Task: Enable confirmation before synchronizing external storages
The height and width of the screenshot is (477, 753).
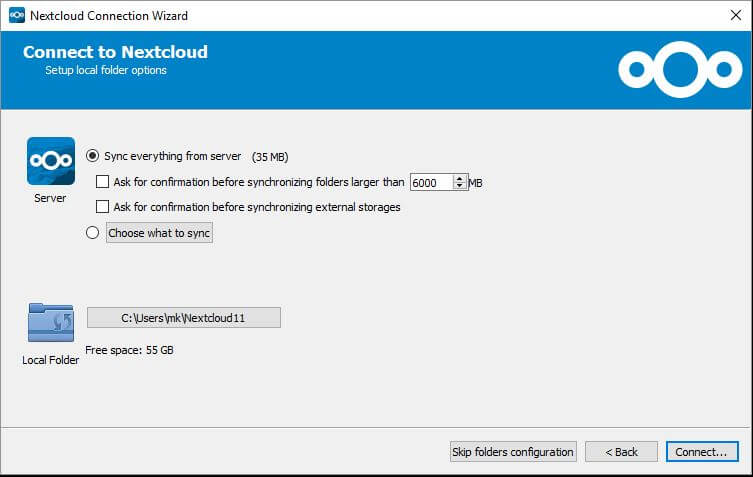Action: [102, 207]
